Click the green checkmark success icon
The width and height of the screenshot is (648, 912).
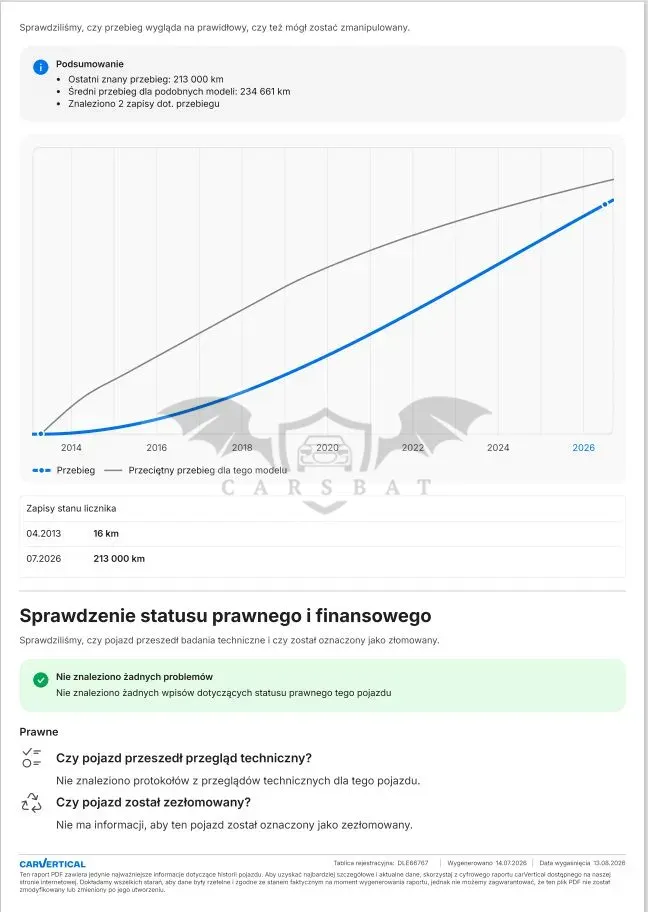tap(41, 679)
